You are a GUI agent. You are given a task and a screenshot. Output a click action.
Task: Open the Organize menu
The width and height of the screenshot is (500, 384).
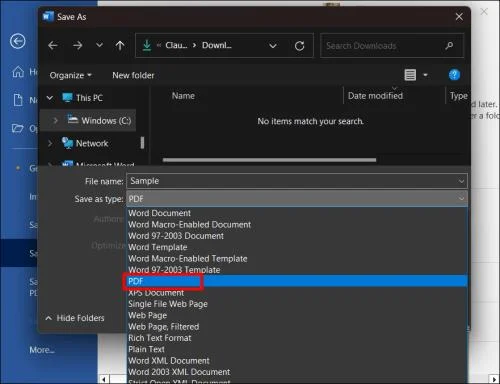[x=70, y=75]
